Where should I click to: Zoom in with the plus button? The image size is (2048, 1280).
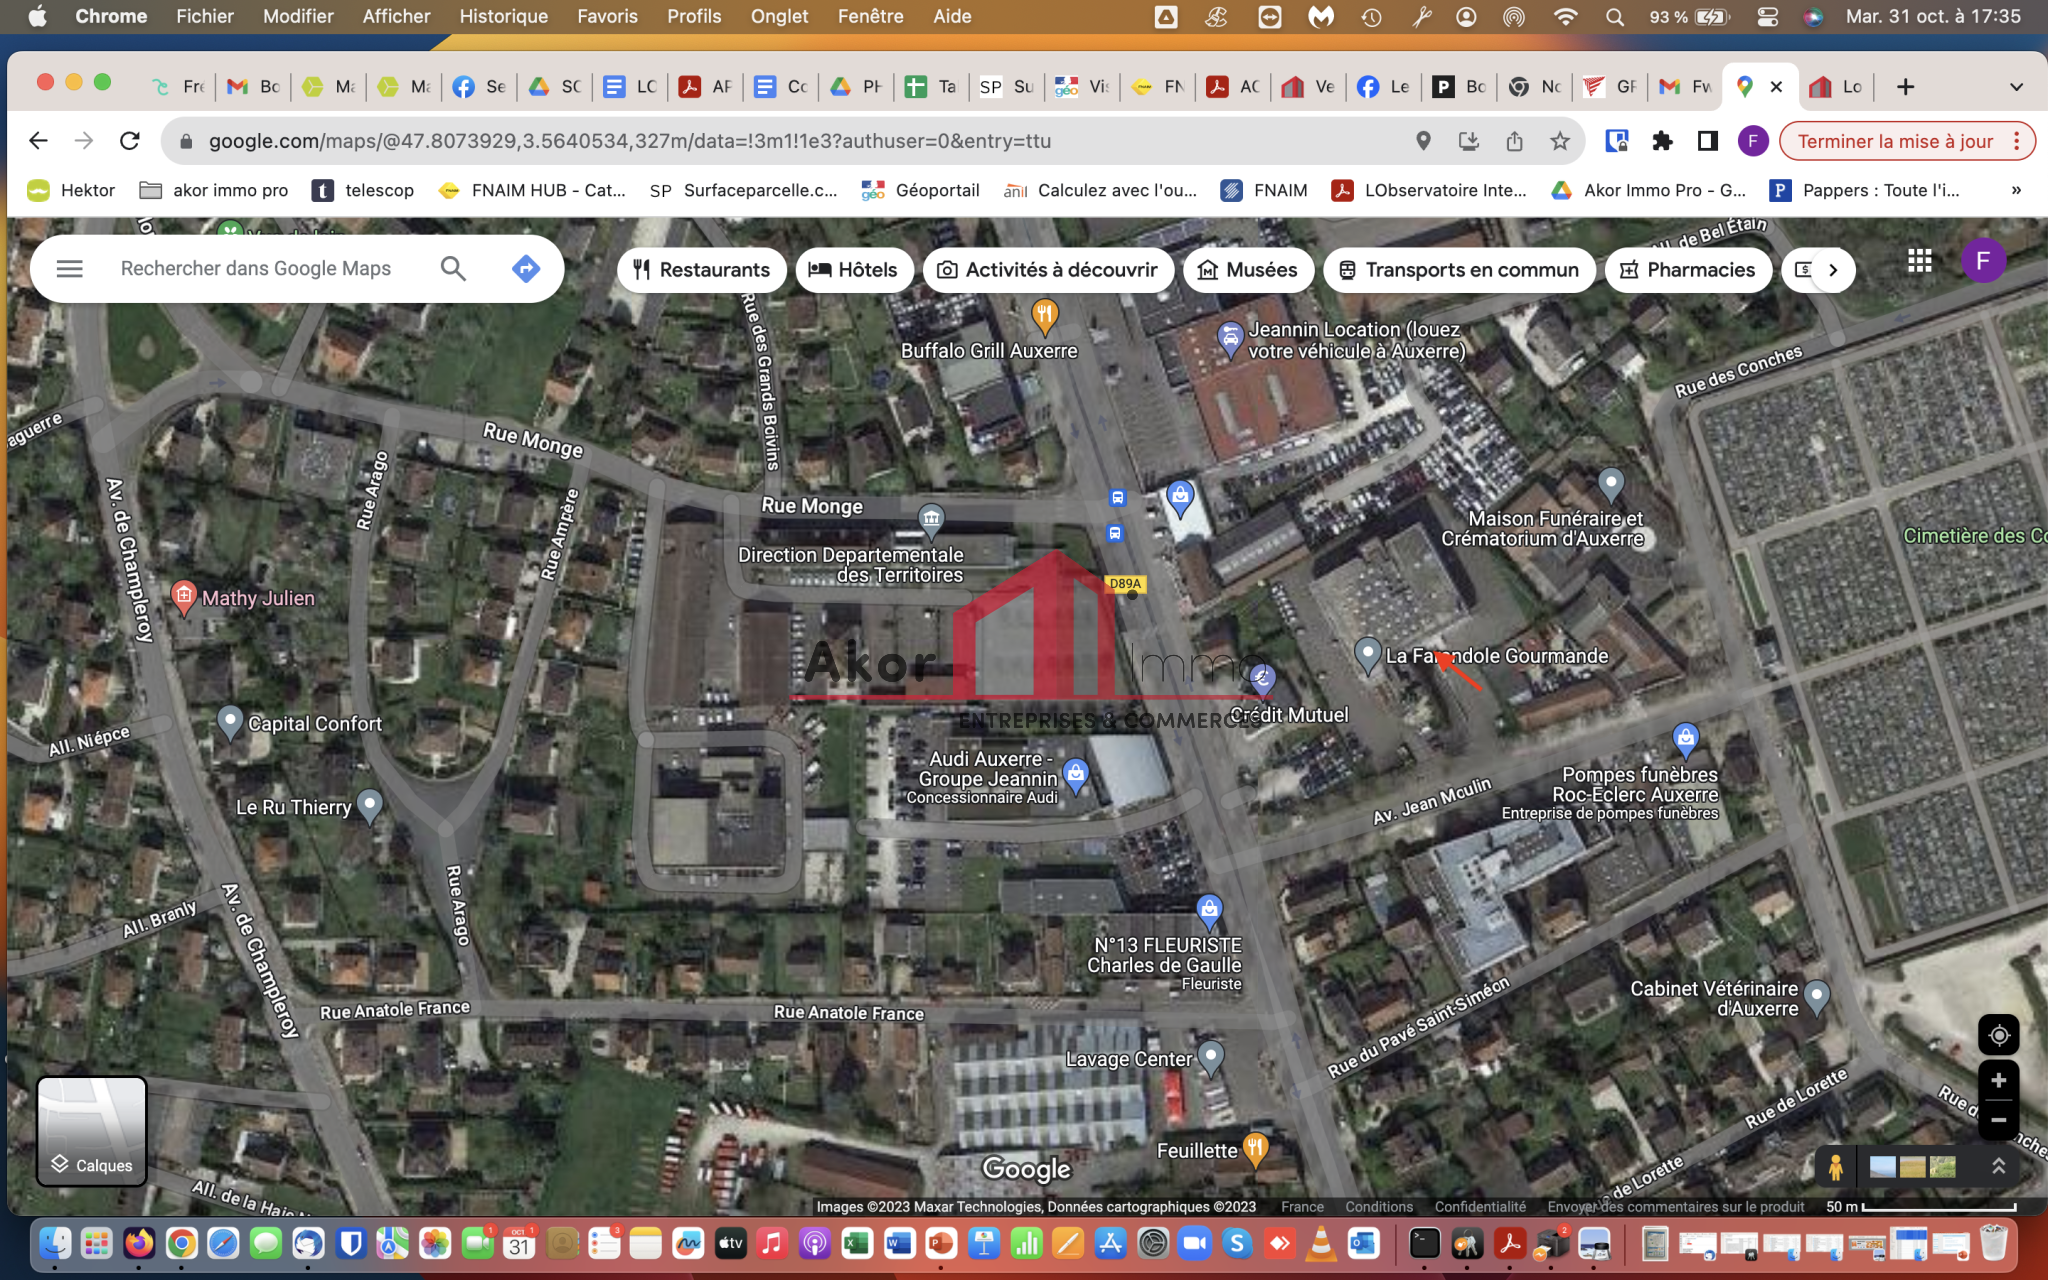pyautogui.click(x=1998, y=1080)
